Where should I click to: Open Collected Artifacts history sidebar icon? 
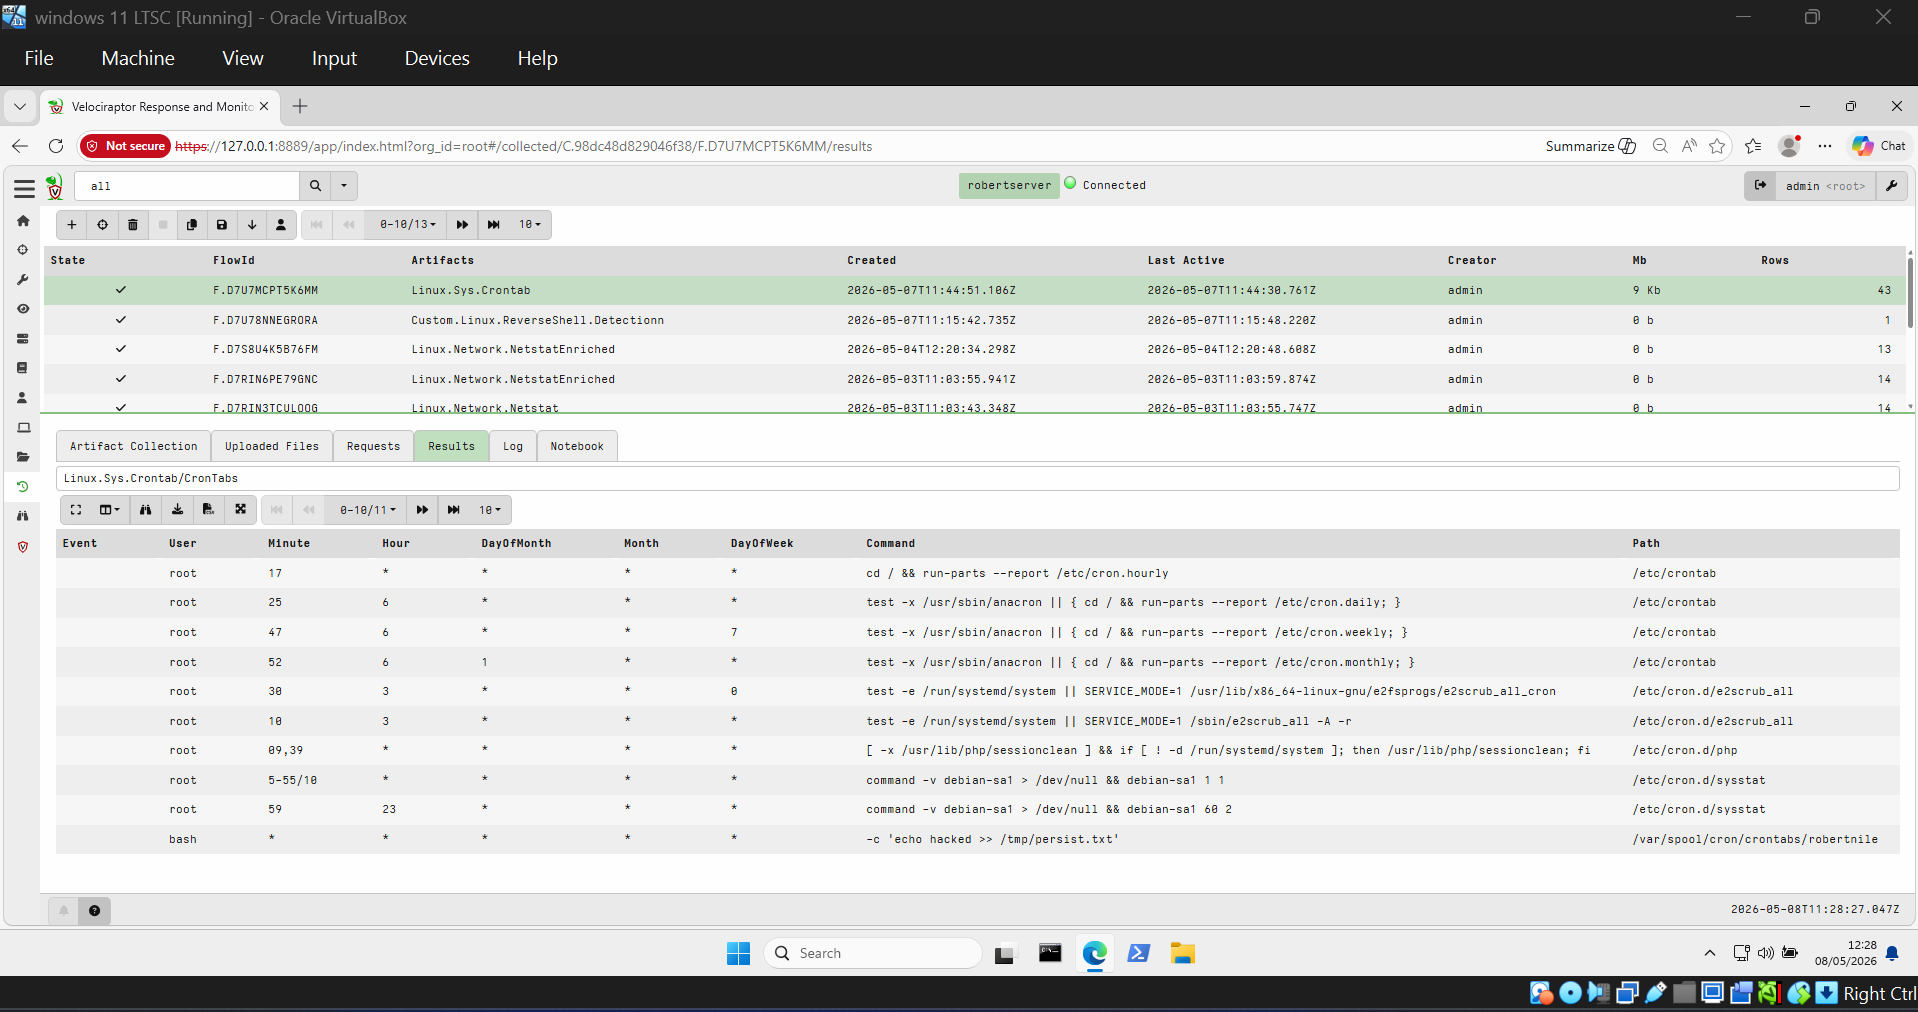[x=23, y=487]
